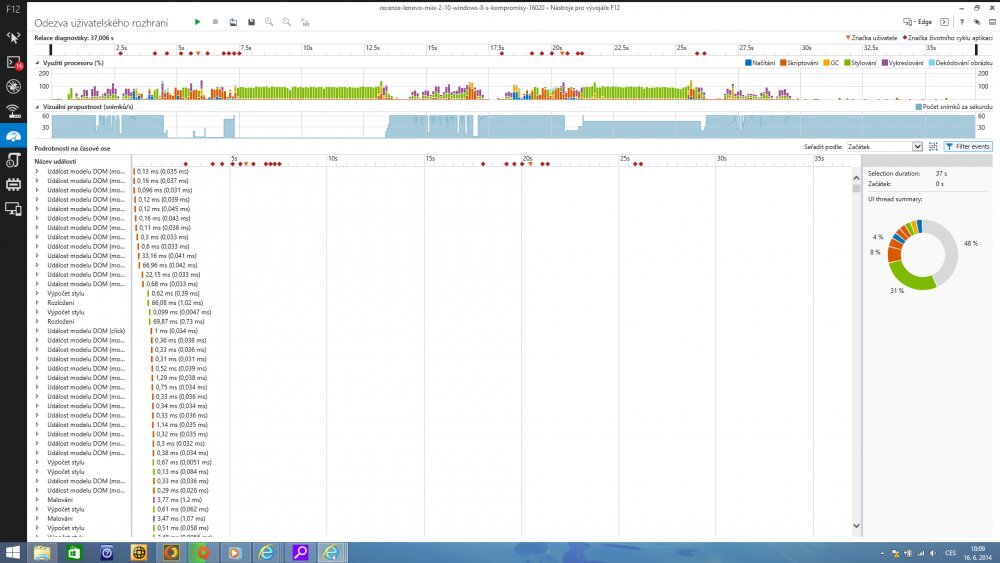The height and width of the screenshot is (563, 1000).
Task: Import a profiling session file
Action: click(233, 22)
